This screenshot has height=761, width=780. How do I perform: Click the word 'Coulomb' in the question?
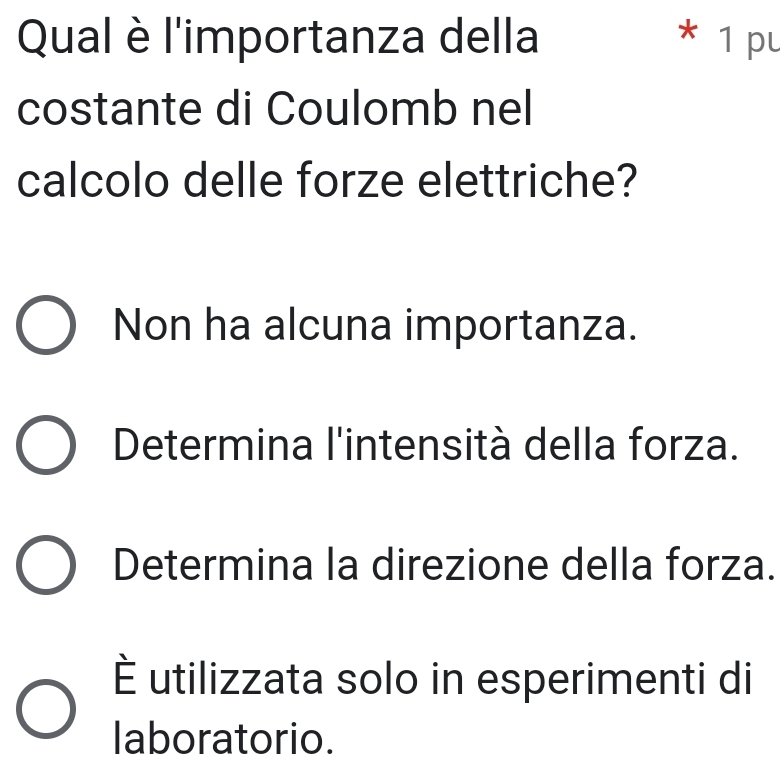[x=362, y=109]
